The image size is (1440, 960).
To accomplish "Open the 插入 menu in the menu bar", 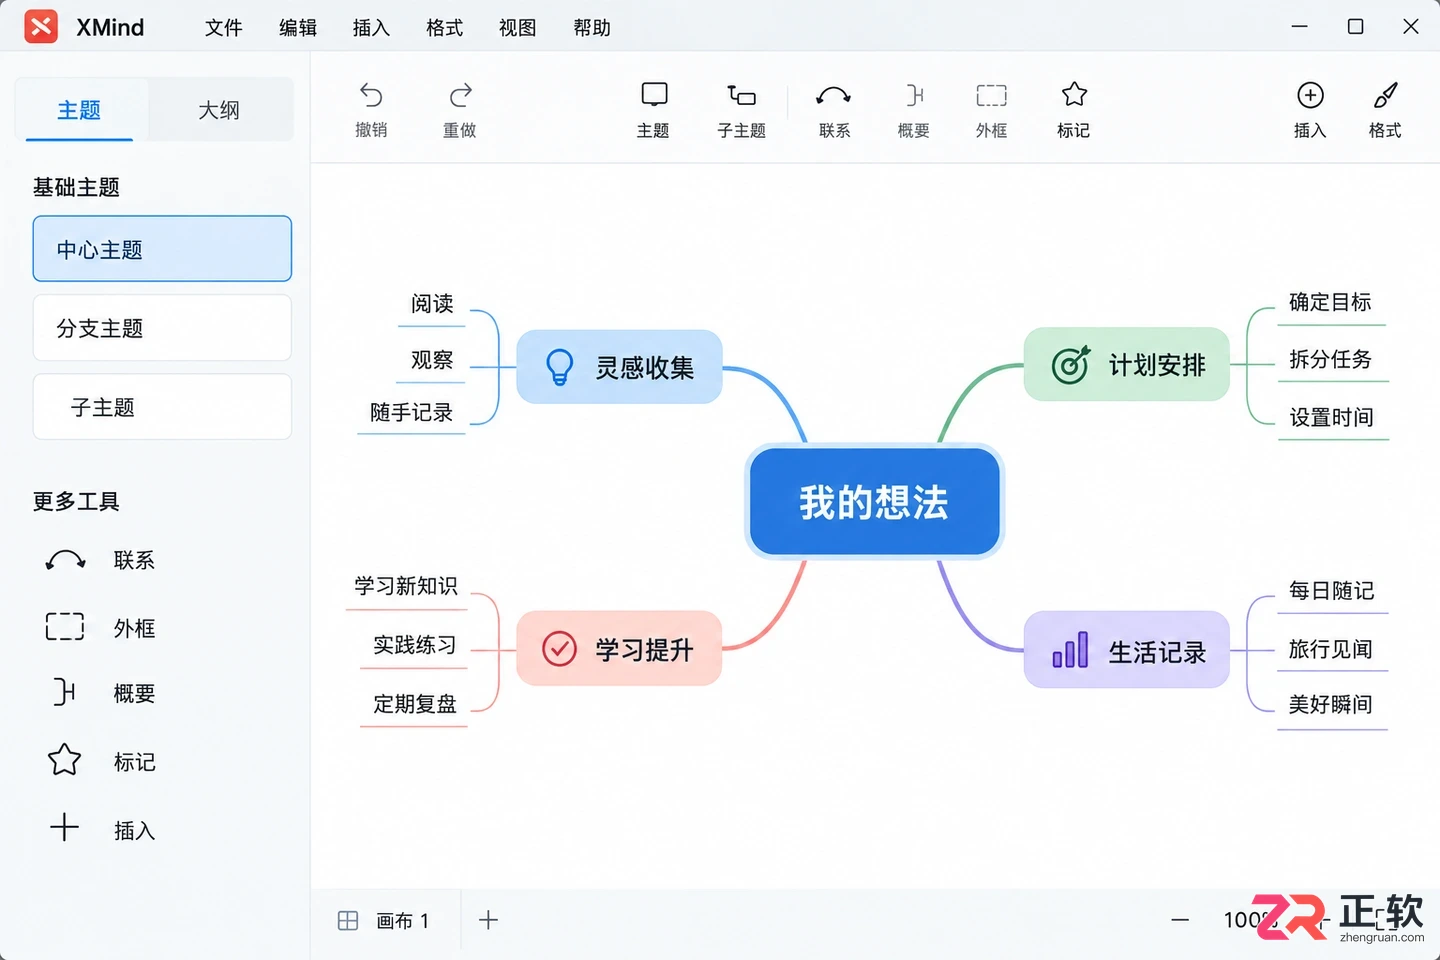I will (x=371, y=28).
